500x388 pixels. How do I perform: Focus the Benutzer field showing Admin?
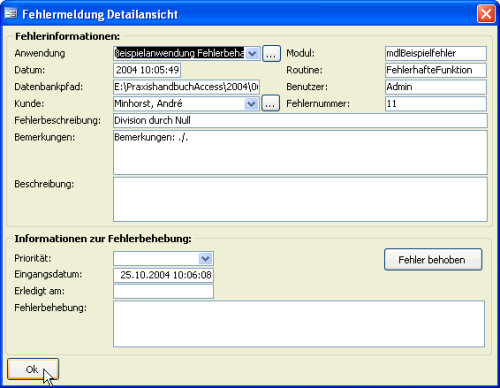pos(436,87)
